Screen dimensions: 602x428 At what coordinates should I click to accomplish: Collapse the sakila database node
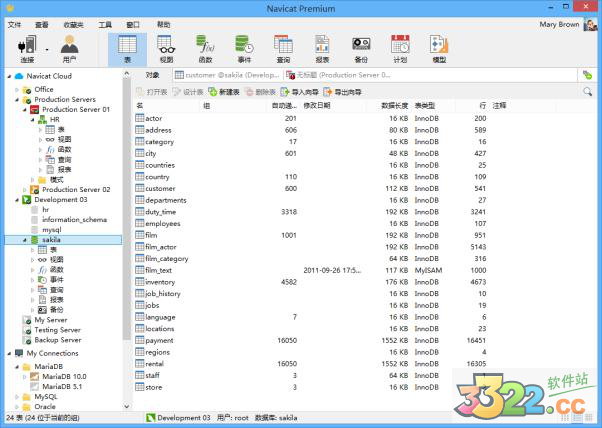(25, 240)
